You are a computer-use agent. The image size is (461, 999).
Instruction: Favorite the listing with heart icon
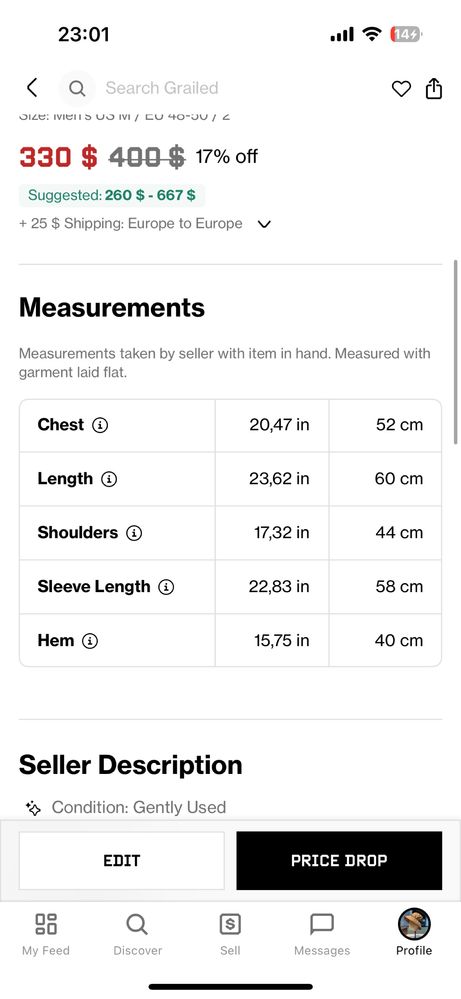point(401,89)
